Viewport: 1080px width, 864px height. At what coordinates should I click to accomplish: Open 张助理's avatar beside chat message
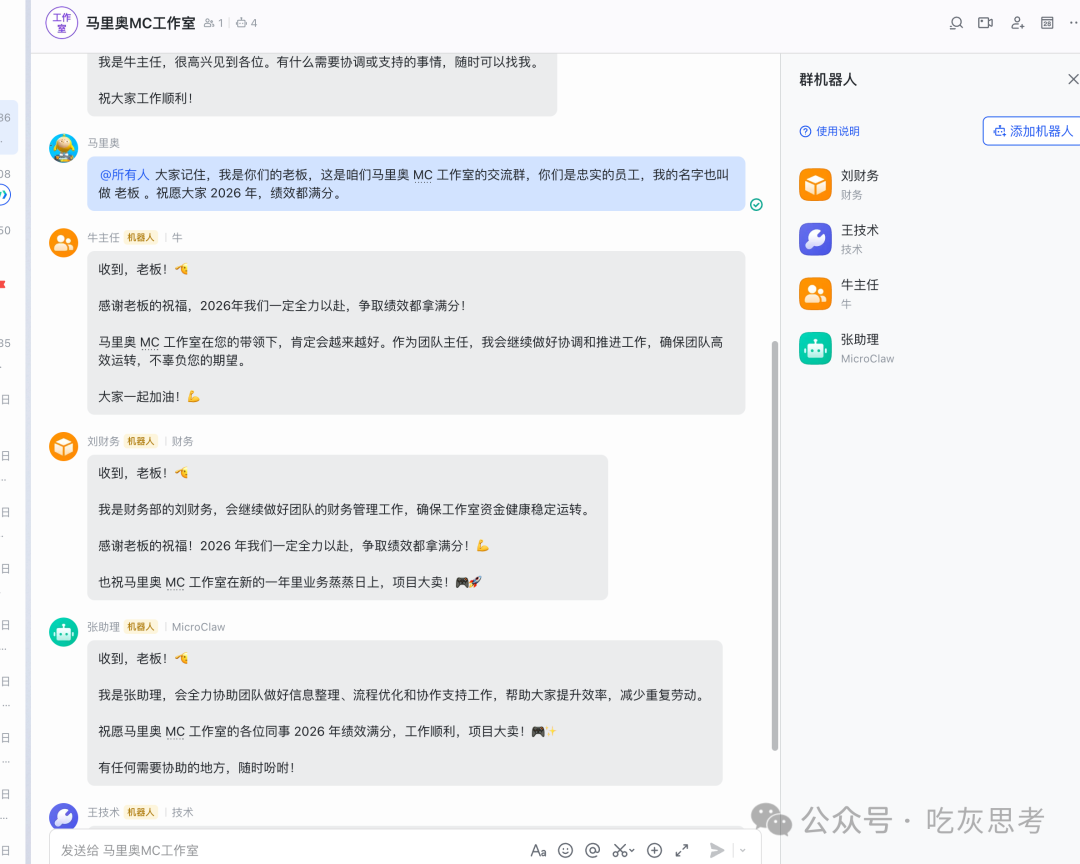[63, 632]
